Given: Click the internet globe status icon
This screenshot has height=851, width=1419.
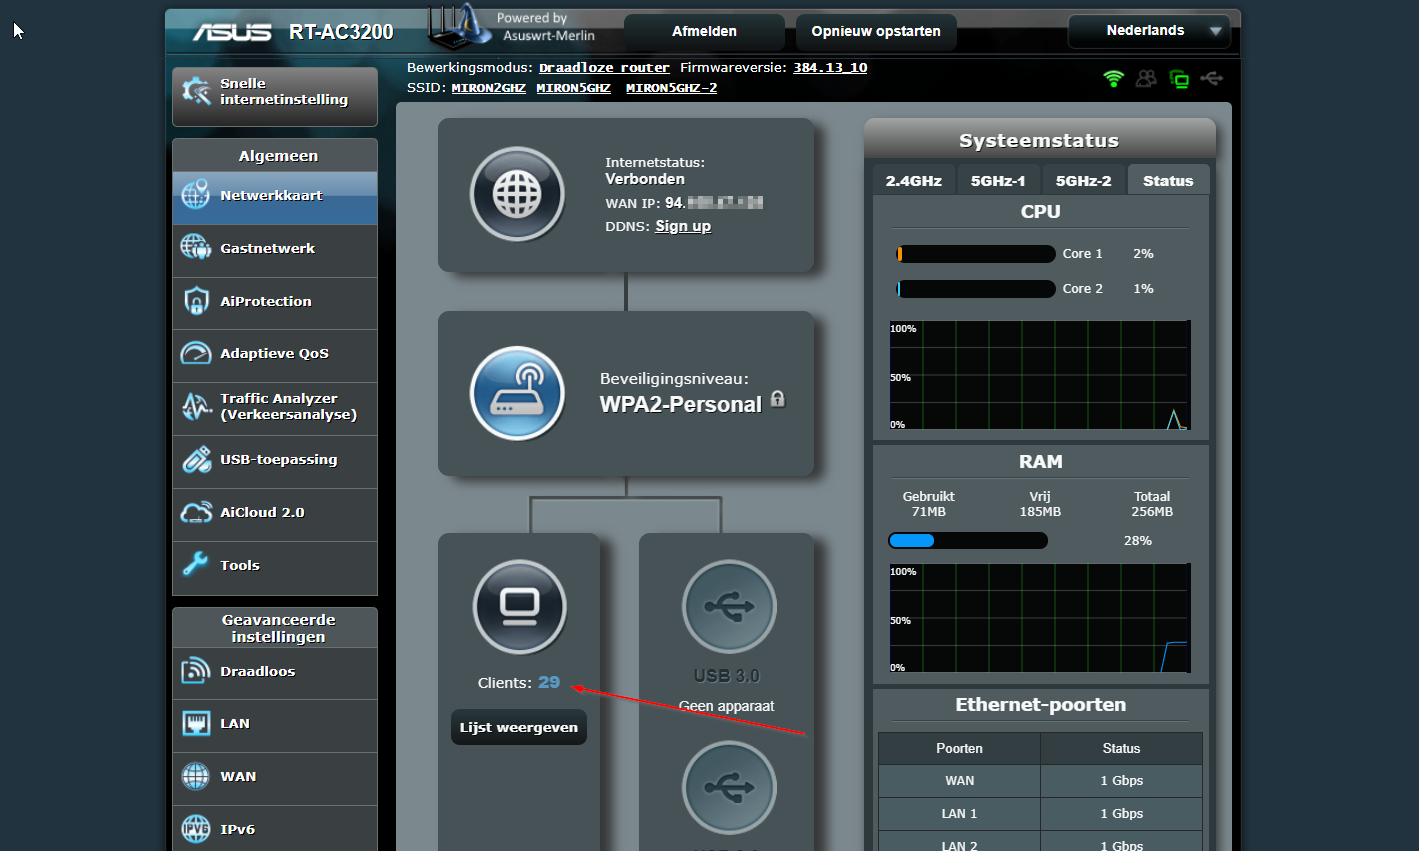Looking at the screenshot, I should coord(517,194).
